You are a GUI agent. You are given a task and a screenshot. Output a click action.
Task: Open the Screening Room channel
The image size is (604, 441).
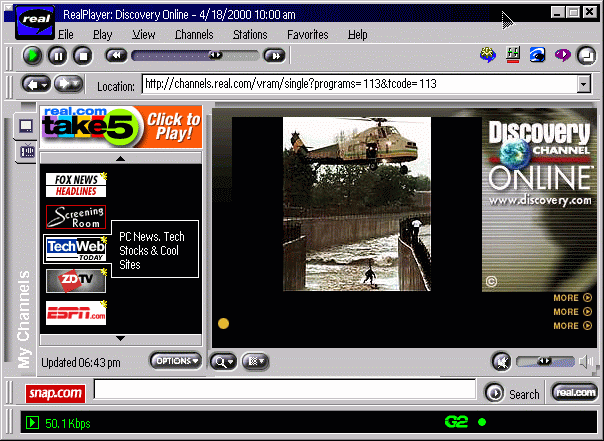click(76, 217)
